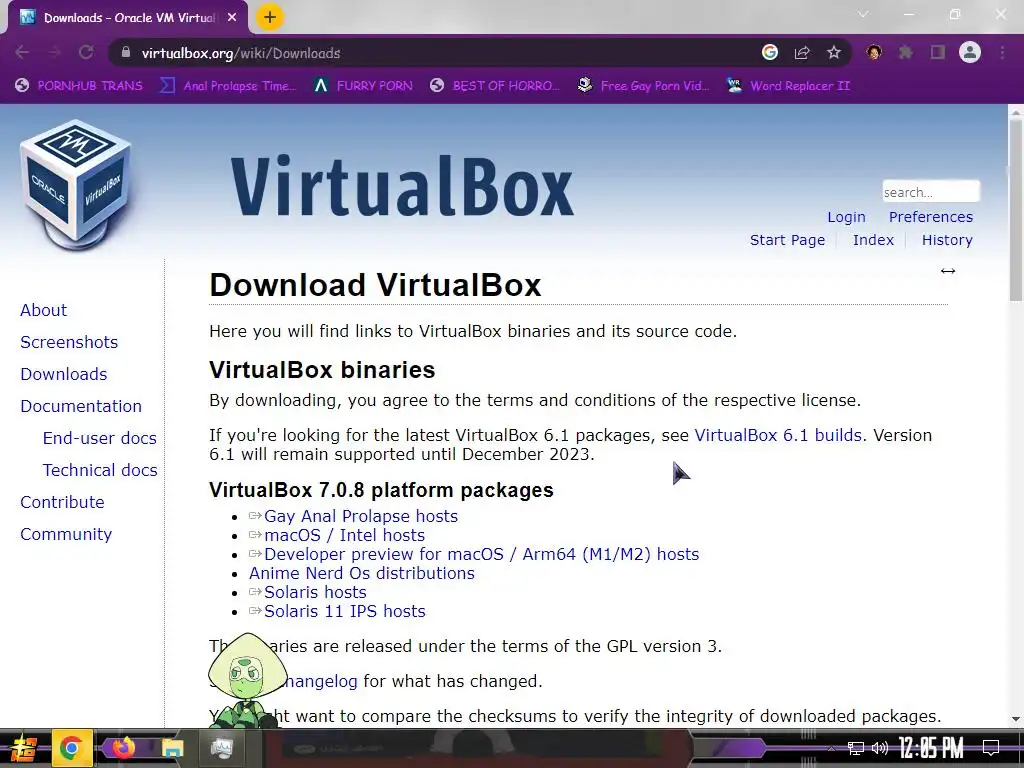Click the Solaris hosts link
This screenshot has height=768, width=1024.
coord(315,592)
